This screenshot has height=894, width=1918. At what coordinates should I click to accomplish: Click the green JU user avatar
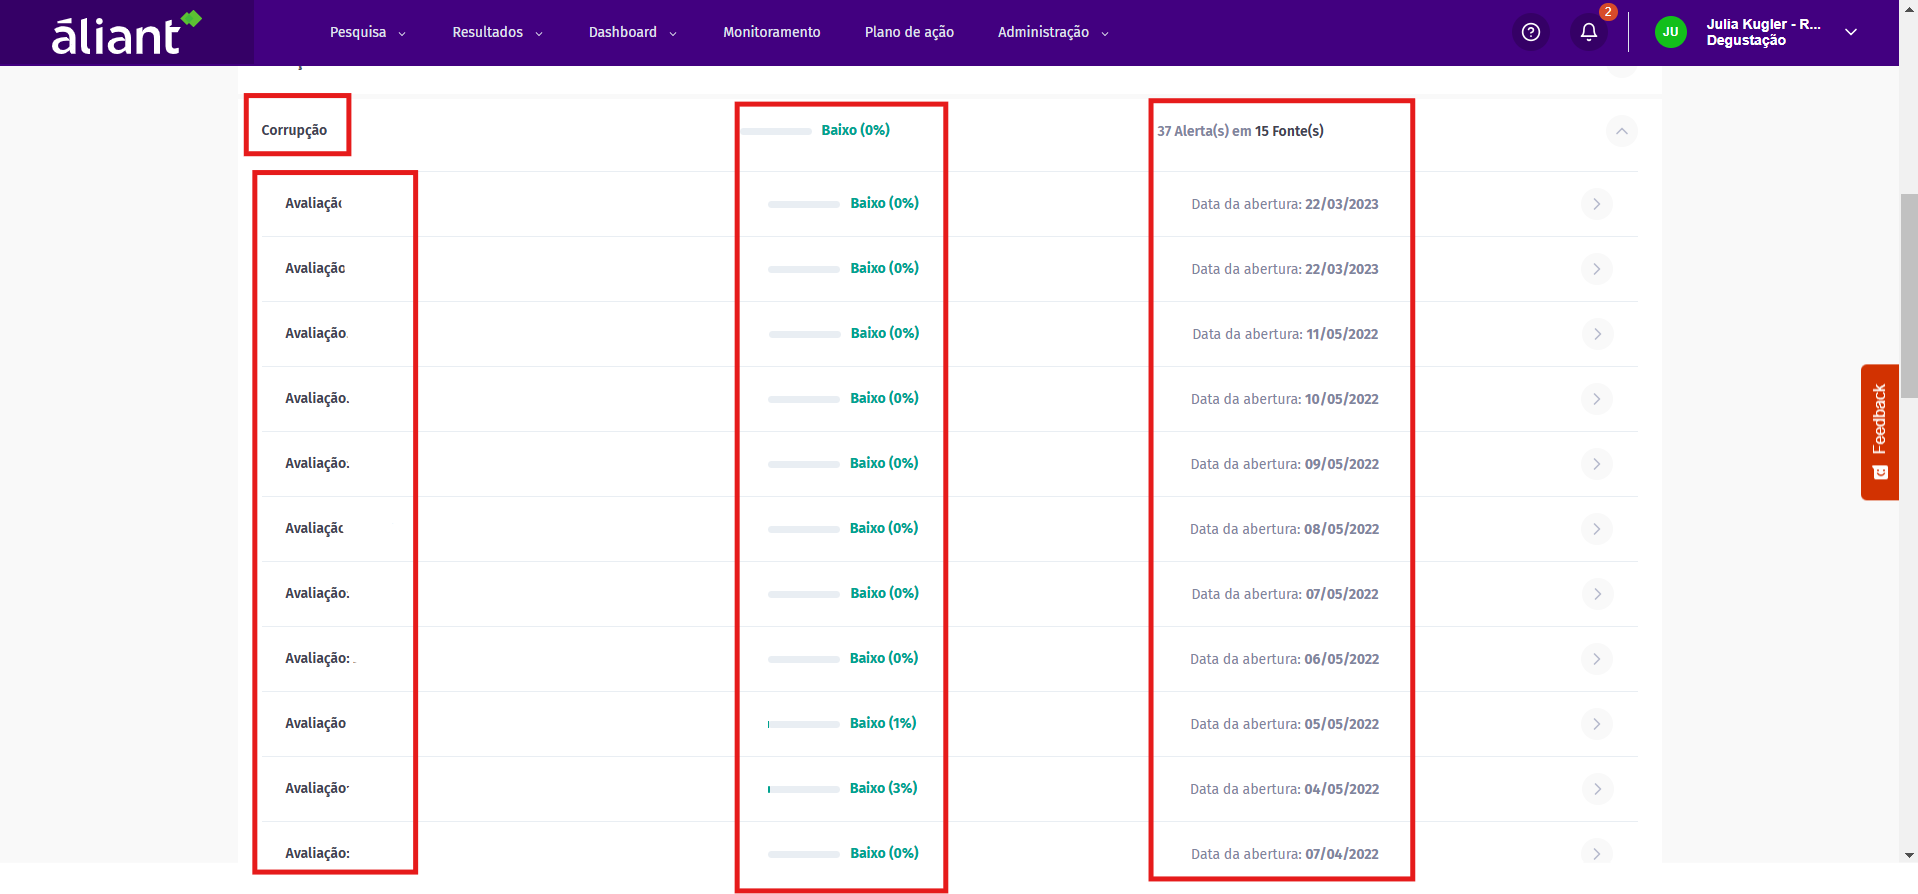coord(1670,32)
